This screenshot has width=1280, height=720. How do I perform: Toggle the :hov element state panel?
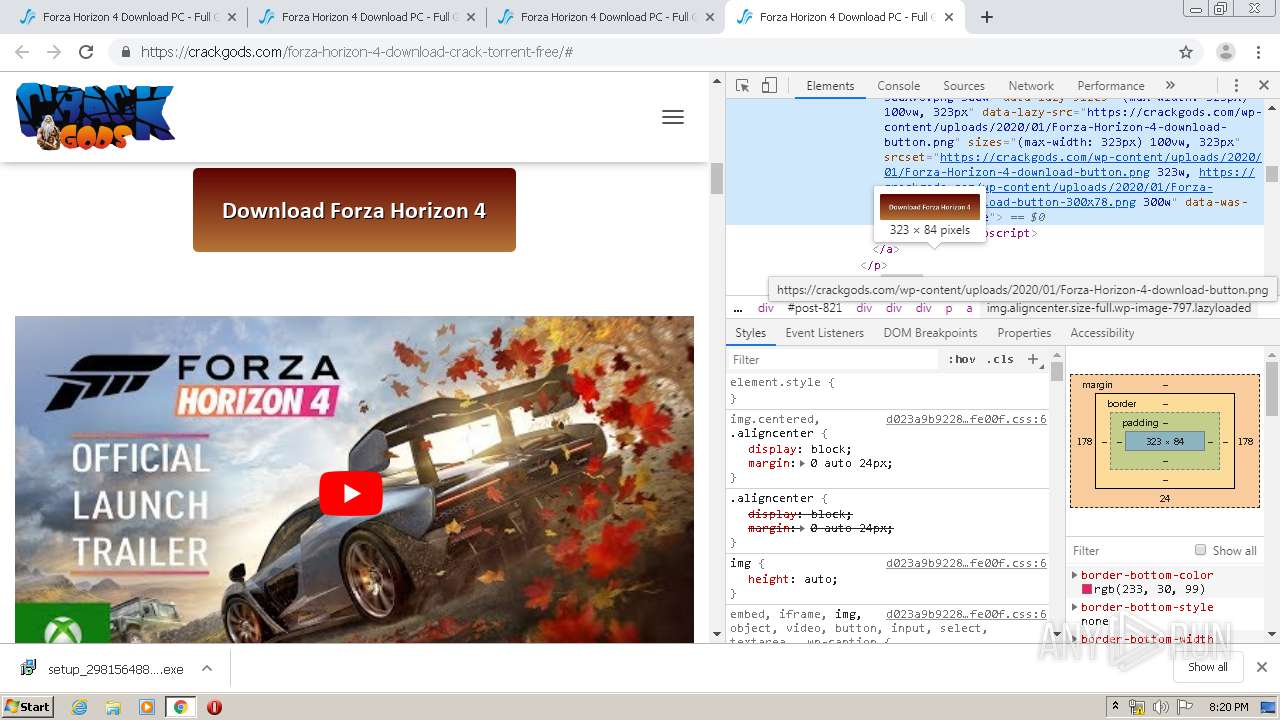tap(962, 360)
